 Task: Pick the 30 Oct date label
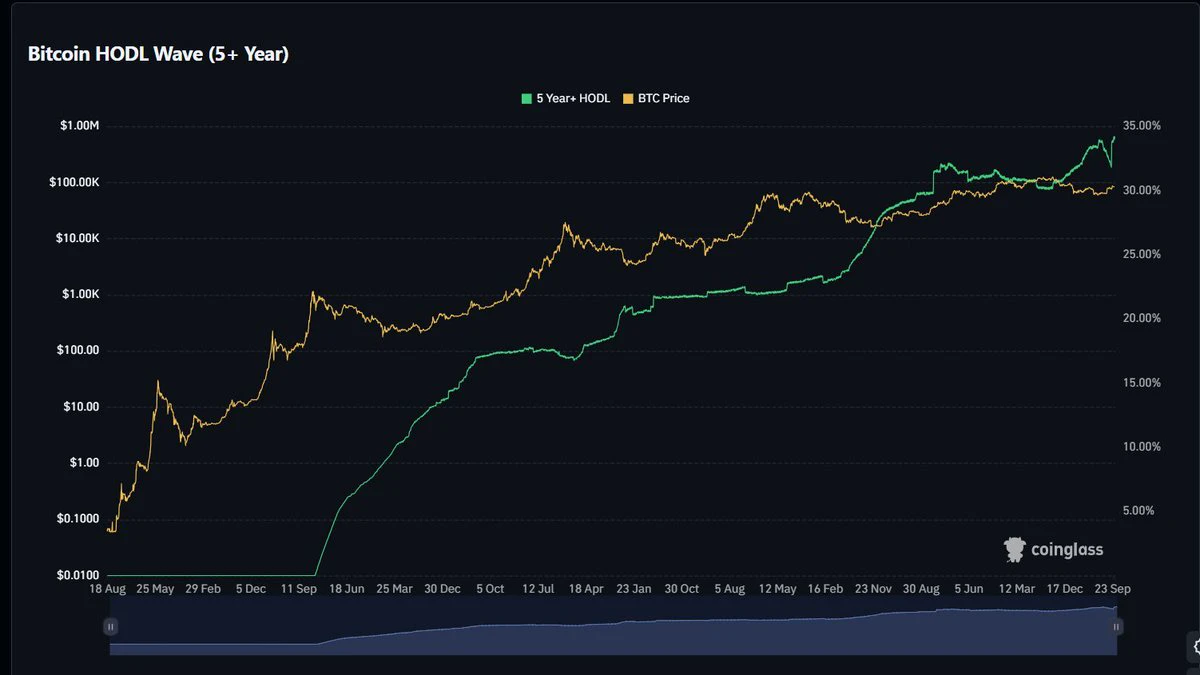(x=682, y=589)
